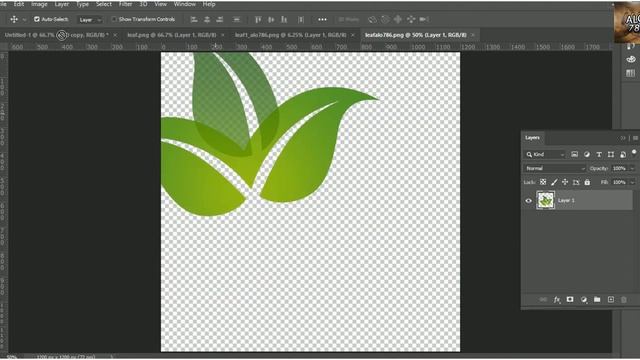
Task: Open the Fill slider dropdown arrow
Action: coord(632,182)
